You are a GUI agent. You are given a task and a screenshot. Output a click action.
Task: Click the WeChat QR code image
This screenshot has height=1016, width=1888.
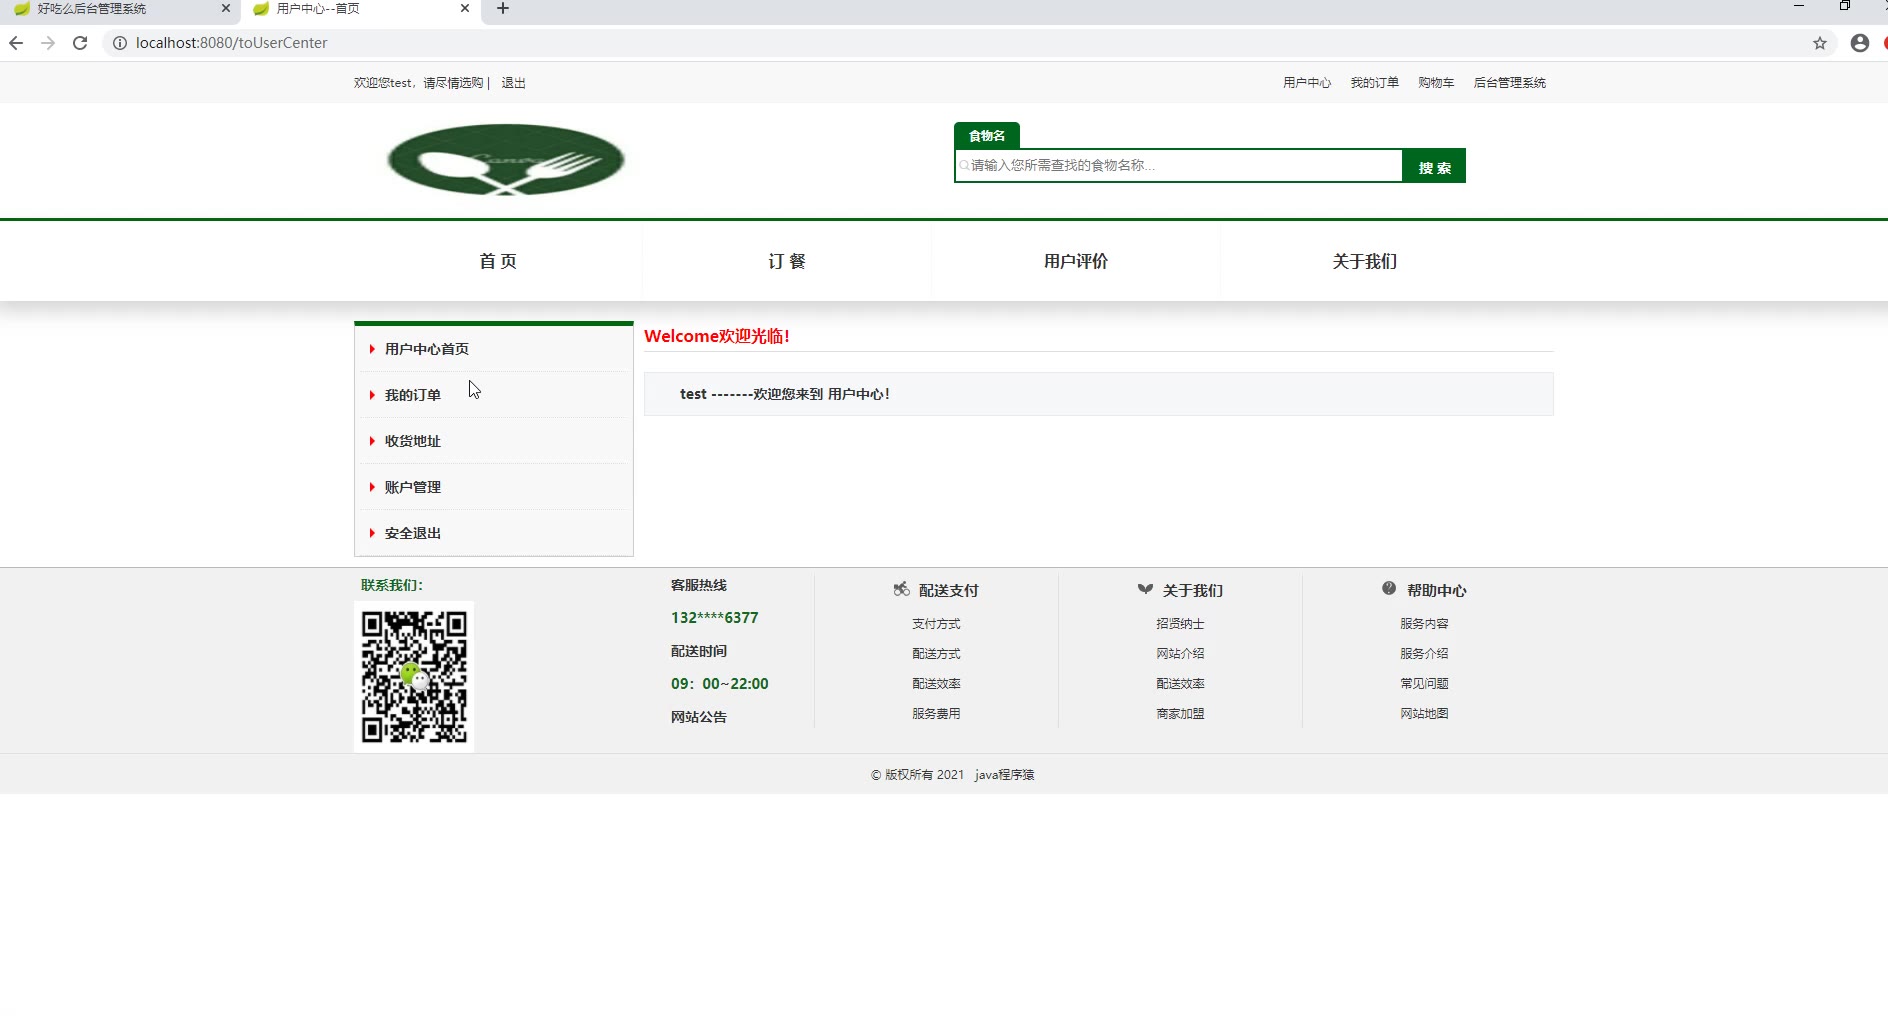click(414, 677)
